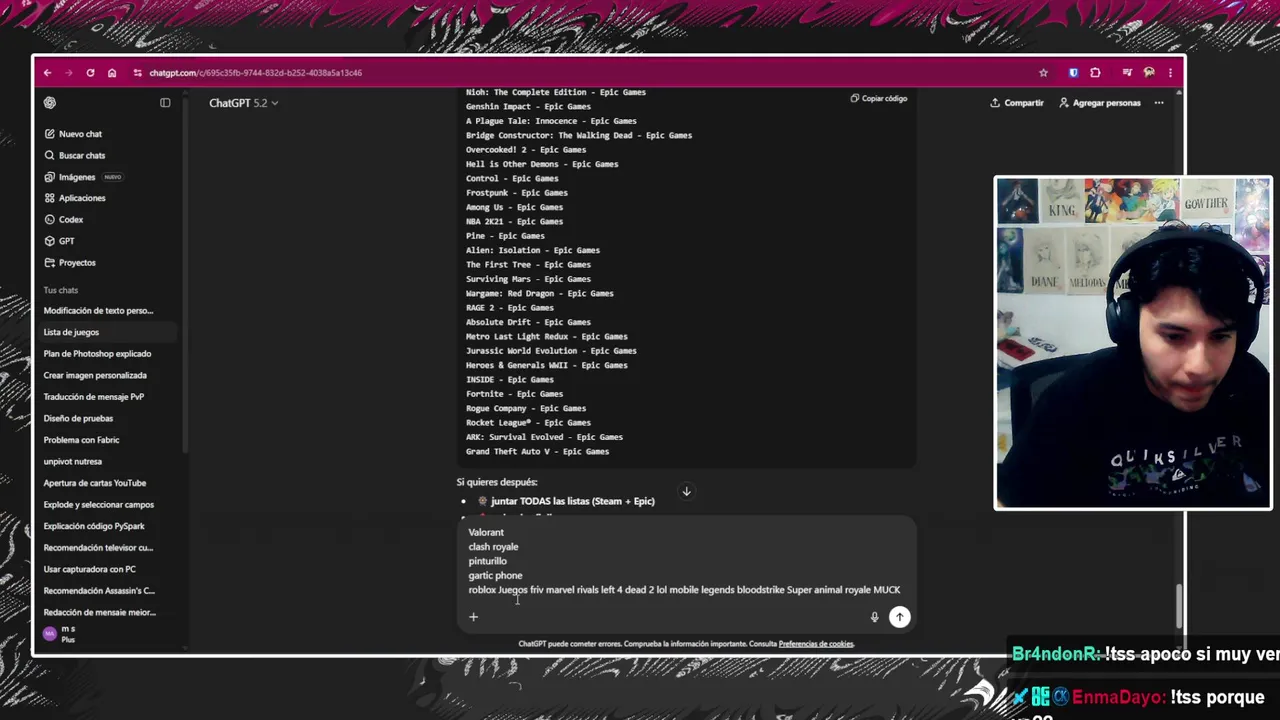Screen dimensions: 1280x720
Task: Click 'juntar TODAS las listas (Steam + Epic)'
Action: (x=572, y=501)
